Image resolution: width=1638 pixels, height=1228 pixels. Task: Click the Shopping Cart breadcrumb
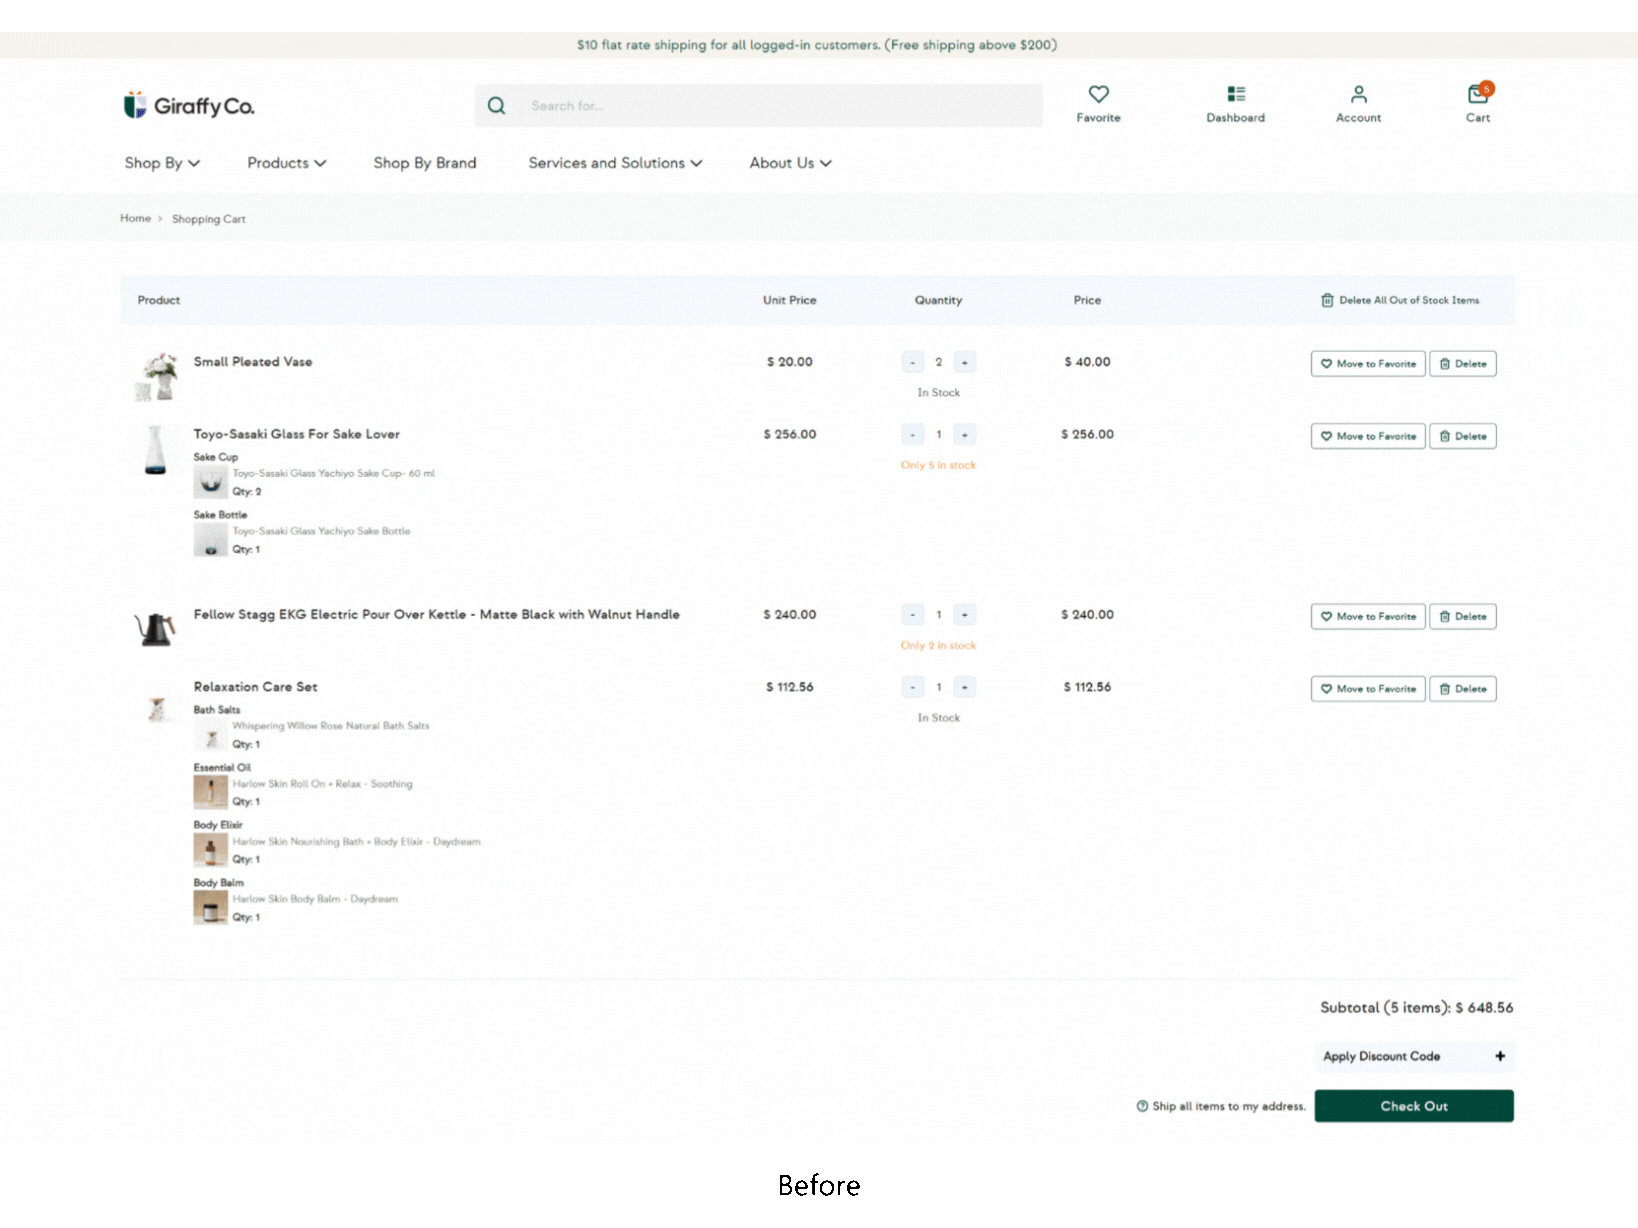pyautogui.click(x=208, y=219)
